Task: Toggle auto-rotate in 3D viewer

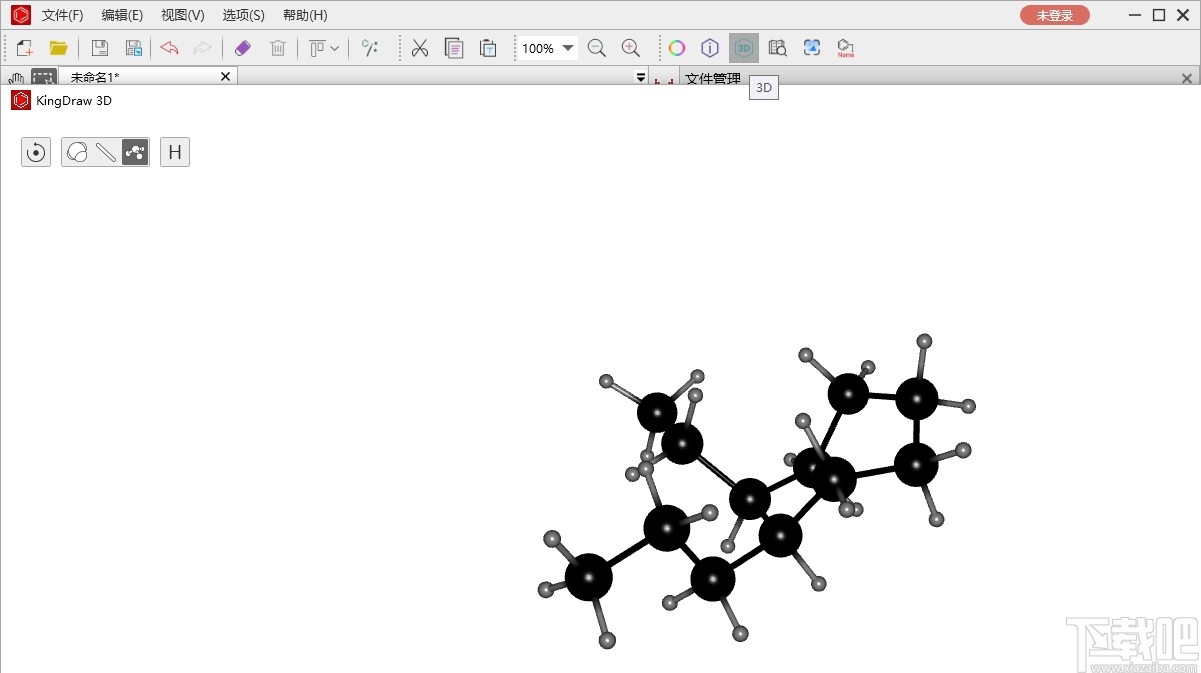Action: tap(36, 152)
